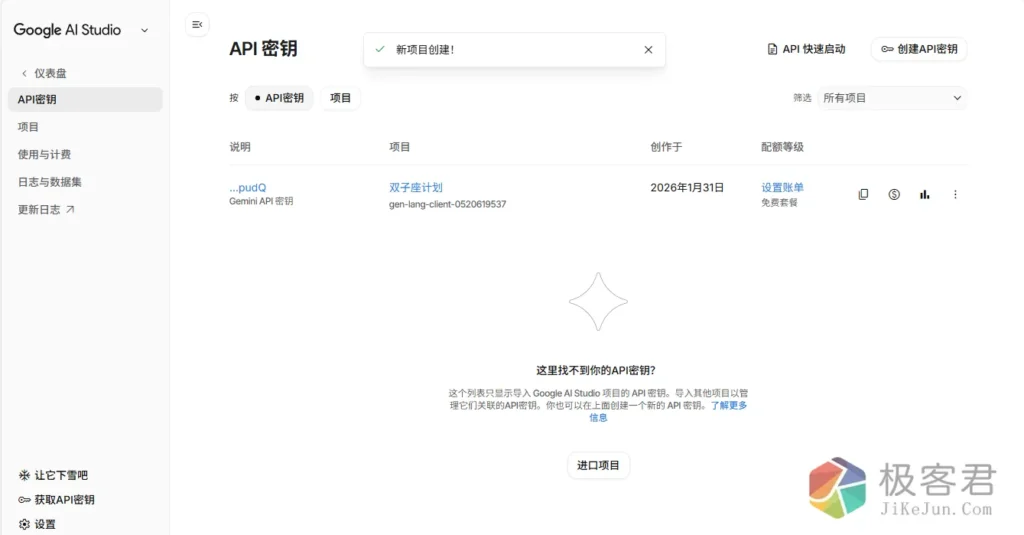1024x535 pixels.
Task: Click the 说明 column header
Action: click(240, 147)
